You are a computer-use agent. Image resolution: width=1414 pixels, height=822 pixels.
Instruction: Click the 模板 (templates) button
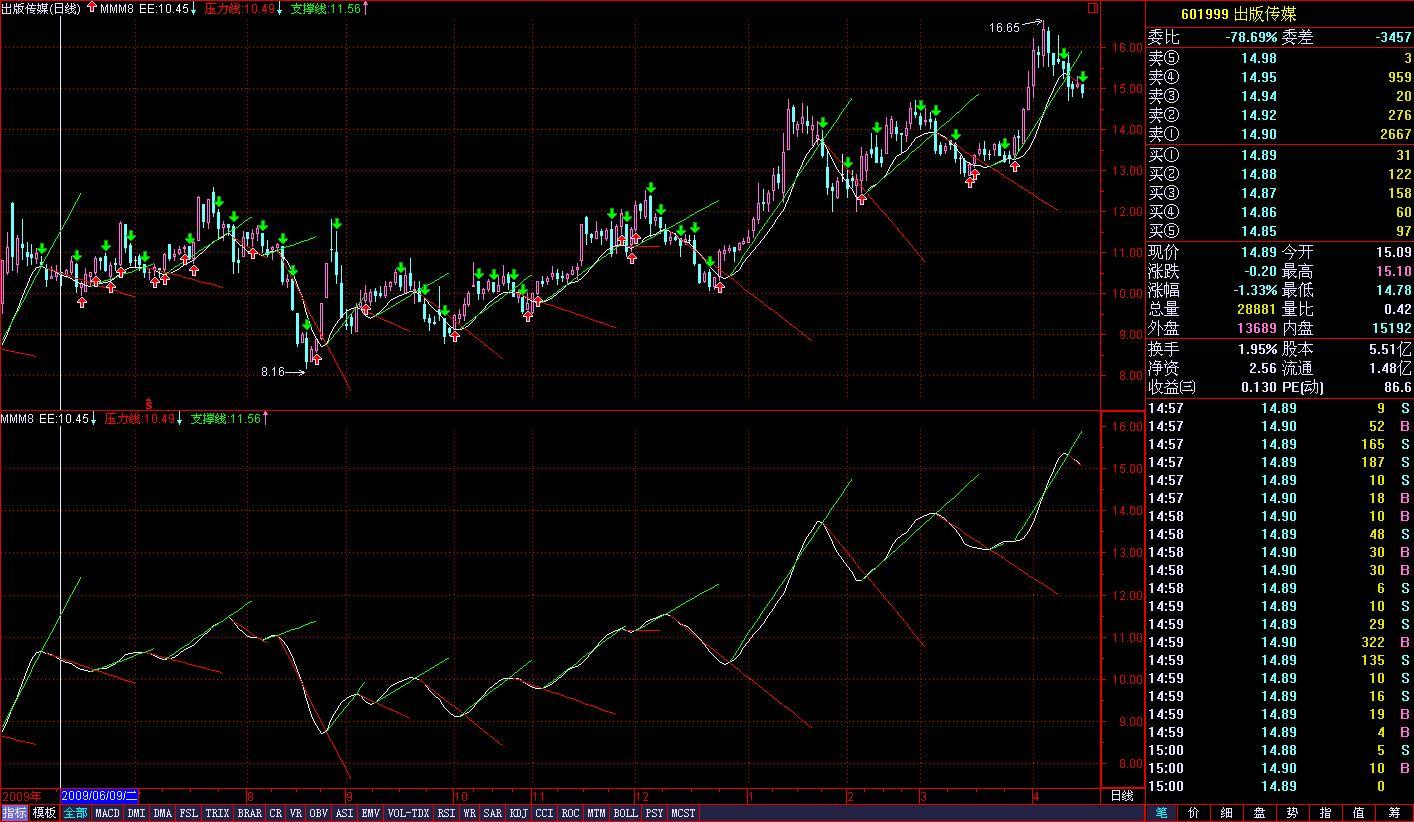(x=45, y=814)
